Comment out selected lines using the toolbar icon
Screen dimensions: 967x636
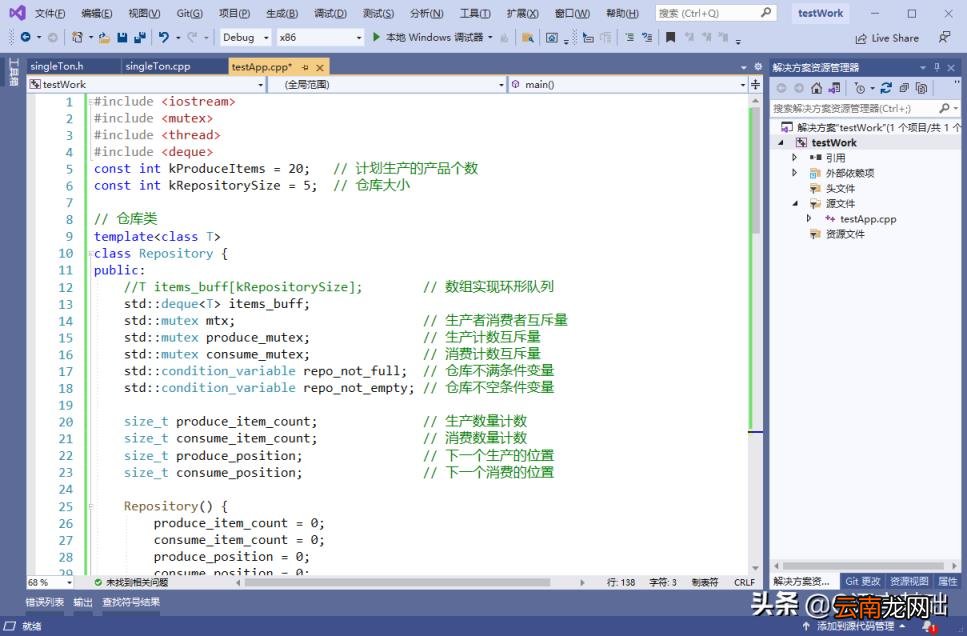pyautogui.click(x=629, y=38)
